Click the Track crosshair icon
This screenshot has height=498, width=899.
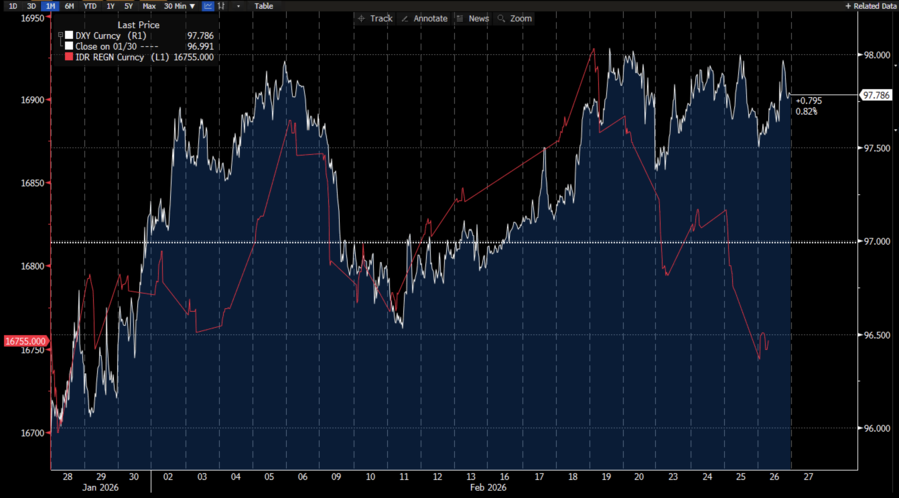tap(362, 19)
